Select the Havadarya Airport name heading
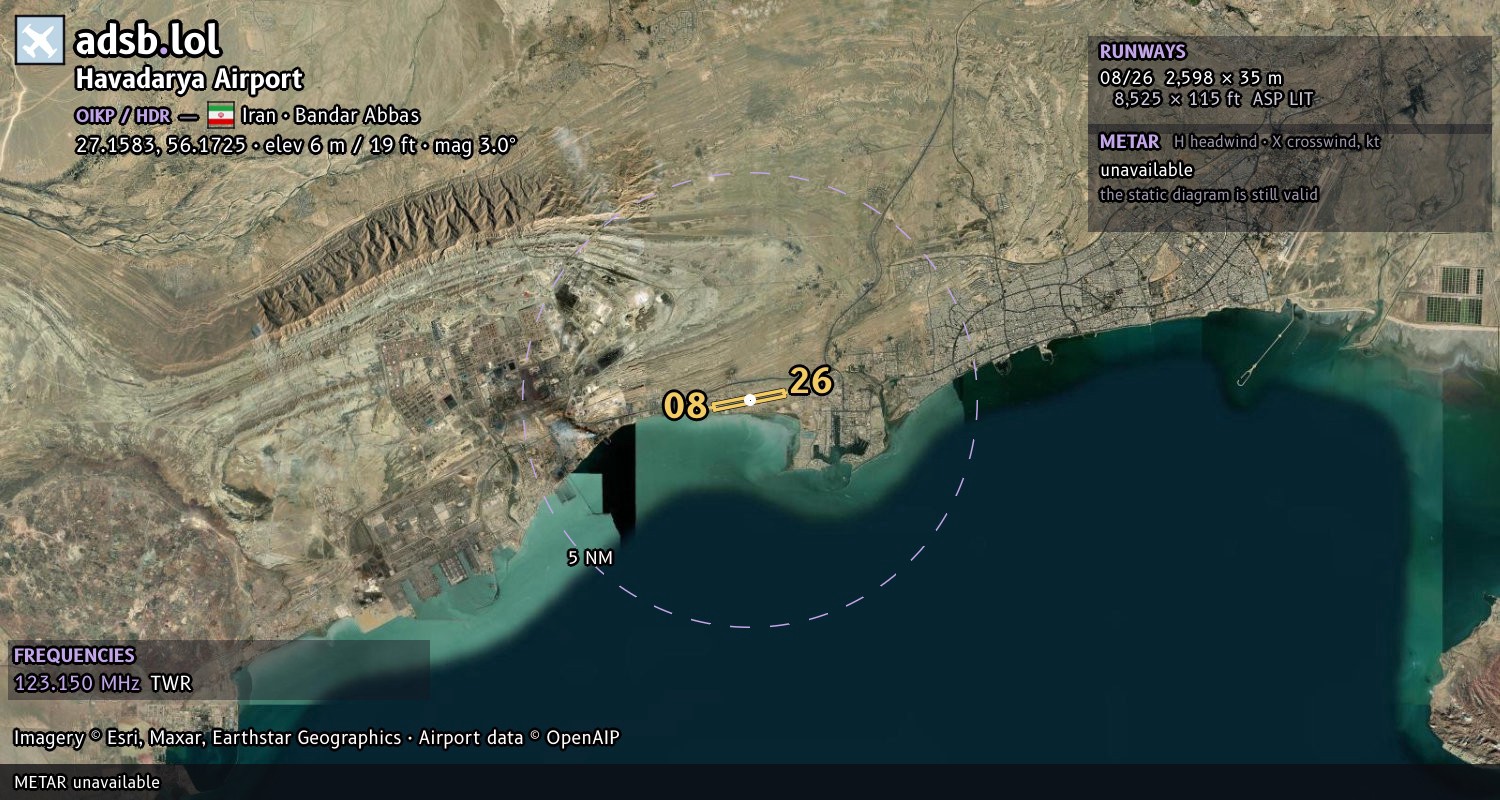1500x800 pixels. [189, 80]
